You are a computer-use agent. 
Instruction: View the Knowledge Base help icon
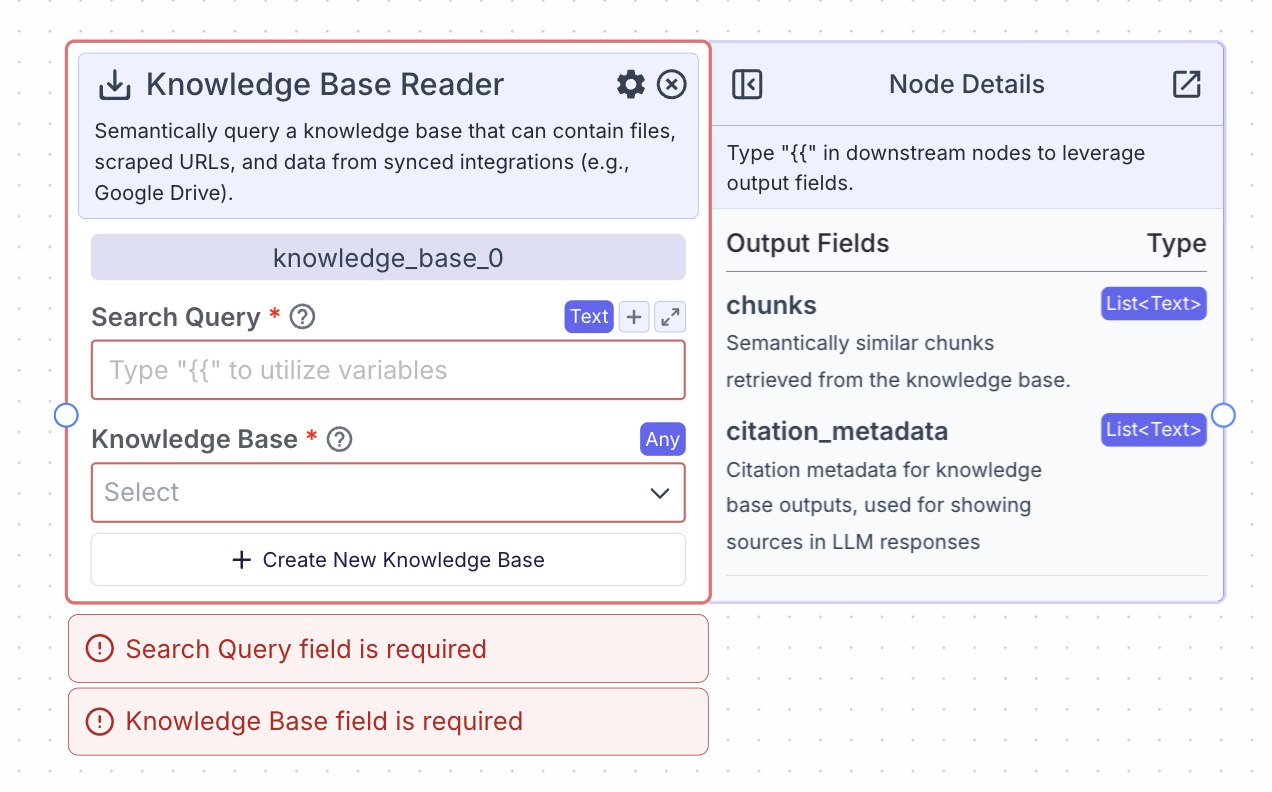[x=339, y=438]
